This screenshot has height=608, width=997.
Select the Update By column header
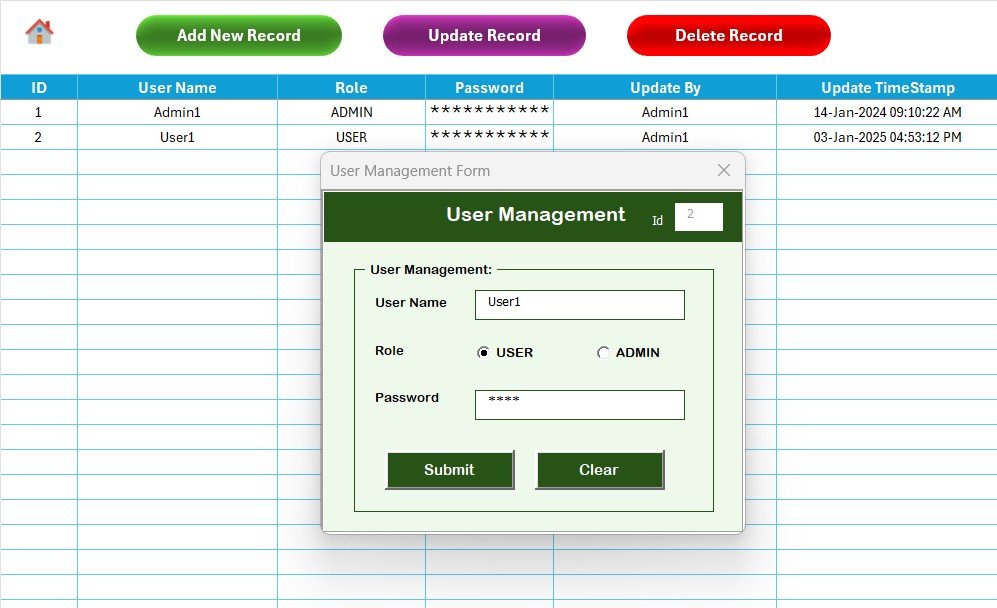point(665,87)
